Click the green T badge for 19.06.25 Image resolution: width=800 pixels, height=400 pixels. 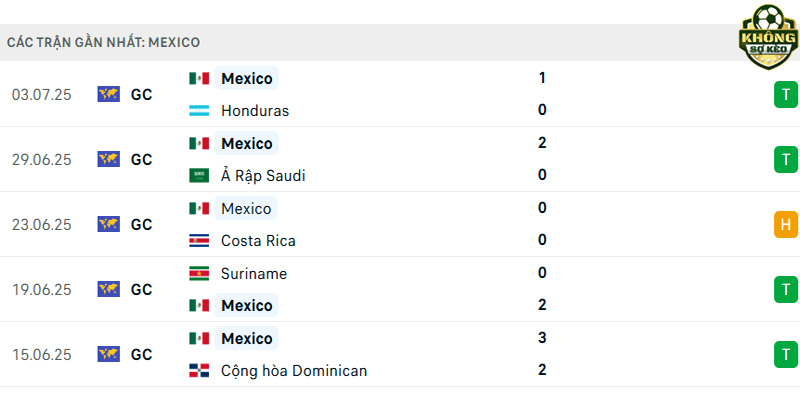pos(786,289)
